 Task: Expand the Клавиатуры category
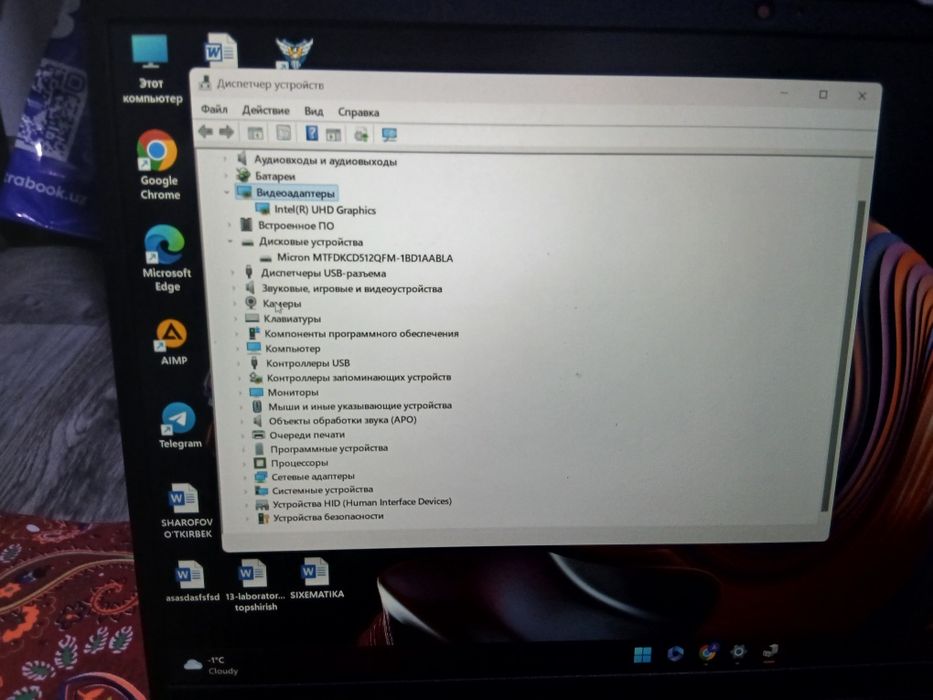[235, 318]
